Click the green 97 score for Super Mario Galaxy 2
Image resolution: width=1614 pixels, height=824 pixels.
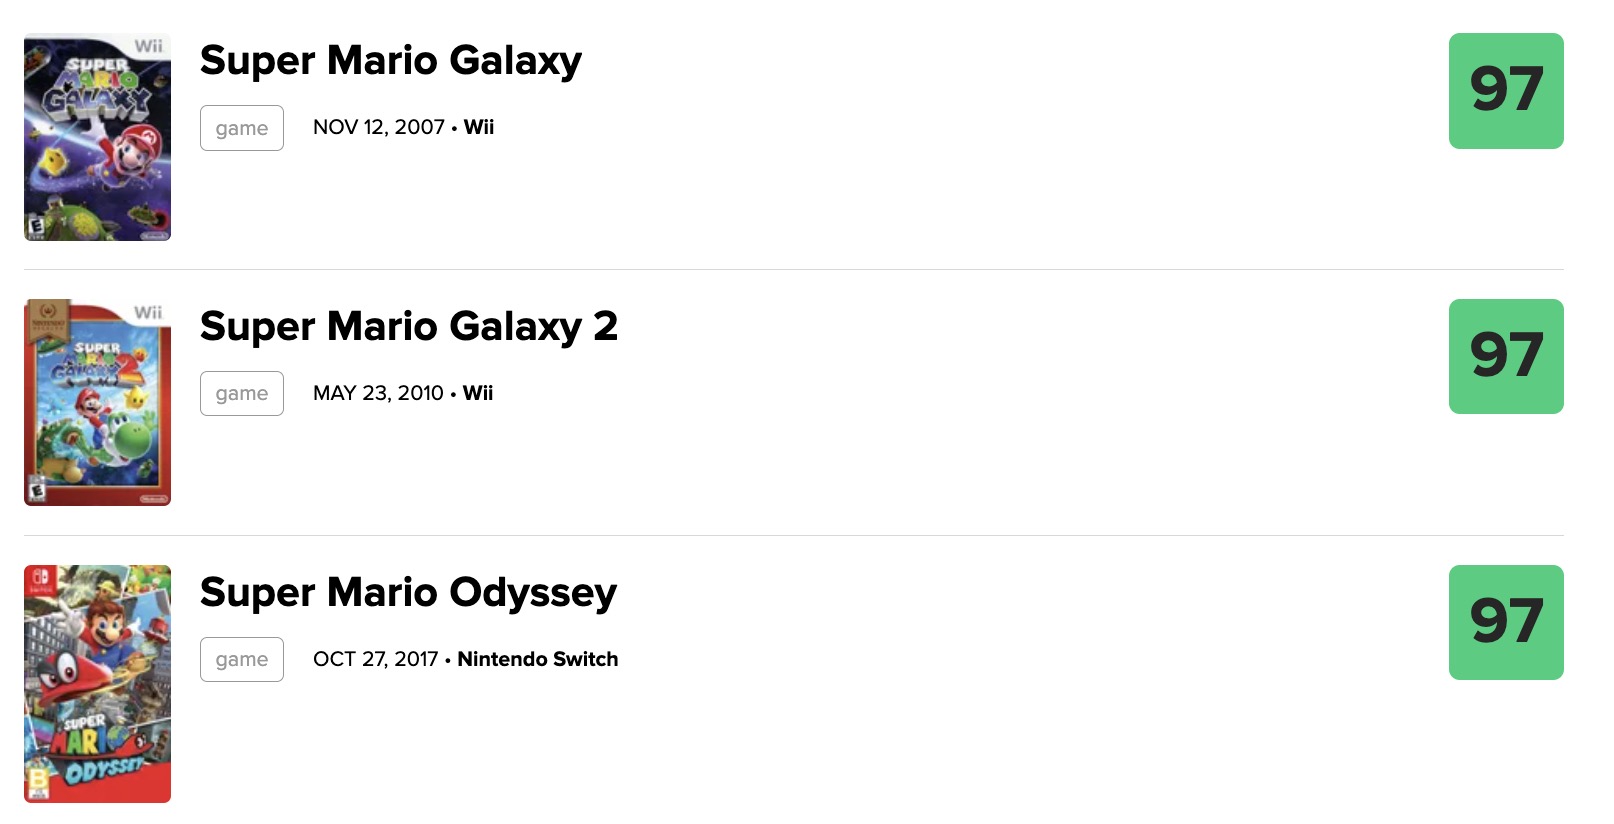[x=1506, y=356]
